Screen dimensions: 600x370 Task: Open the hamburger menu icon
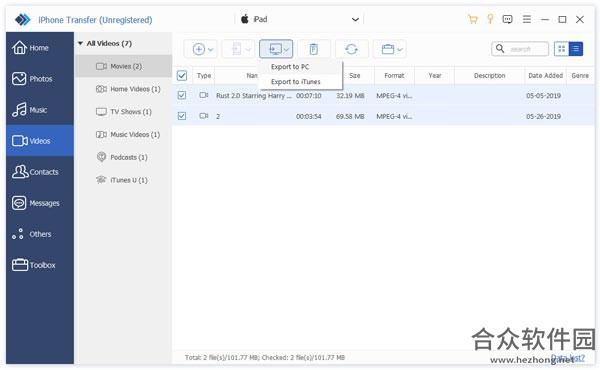[527, 19]
